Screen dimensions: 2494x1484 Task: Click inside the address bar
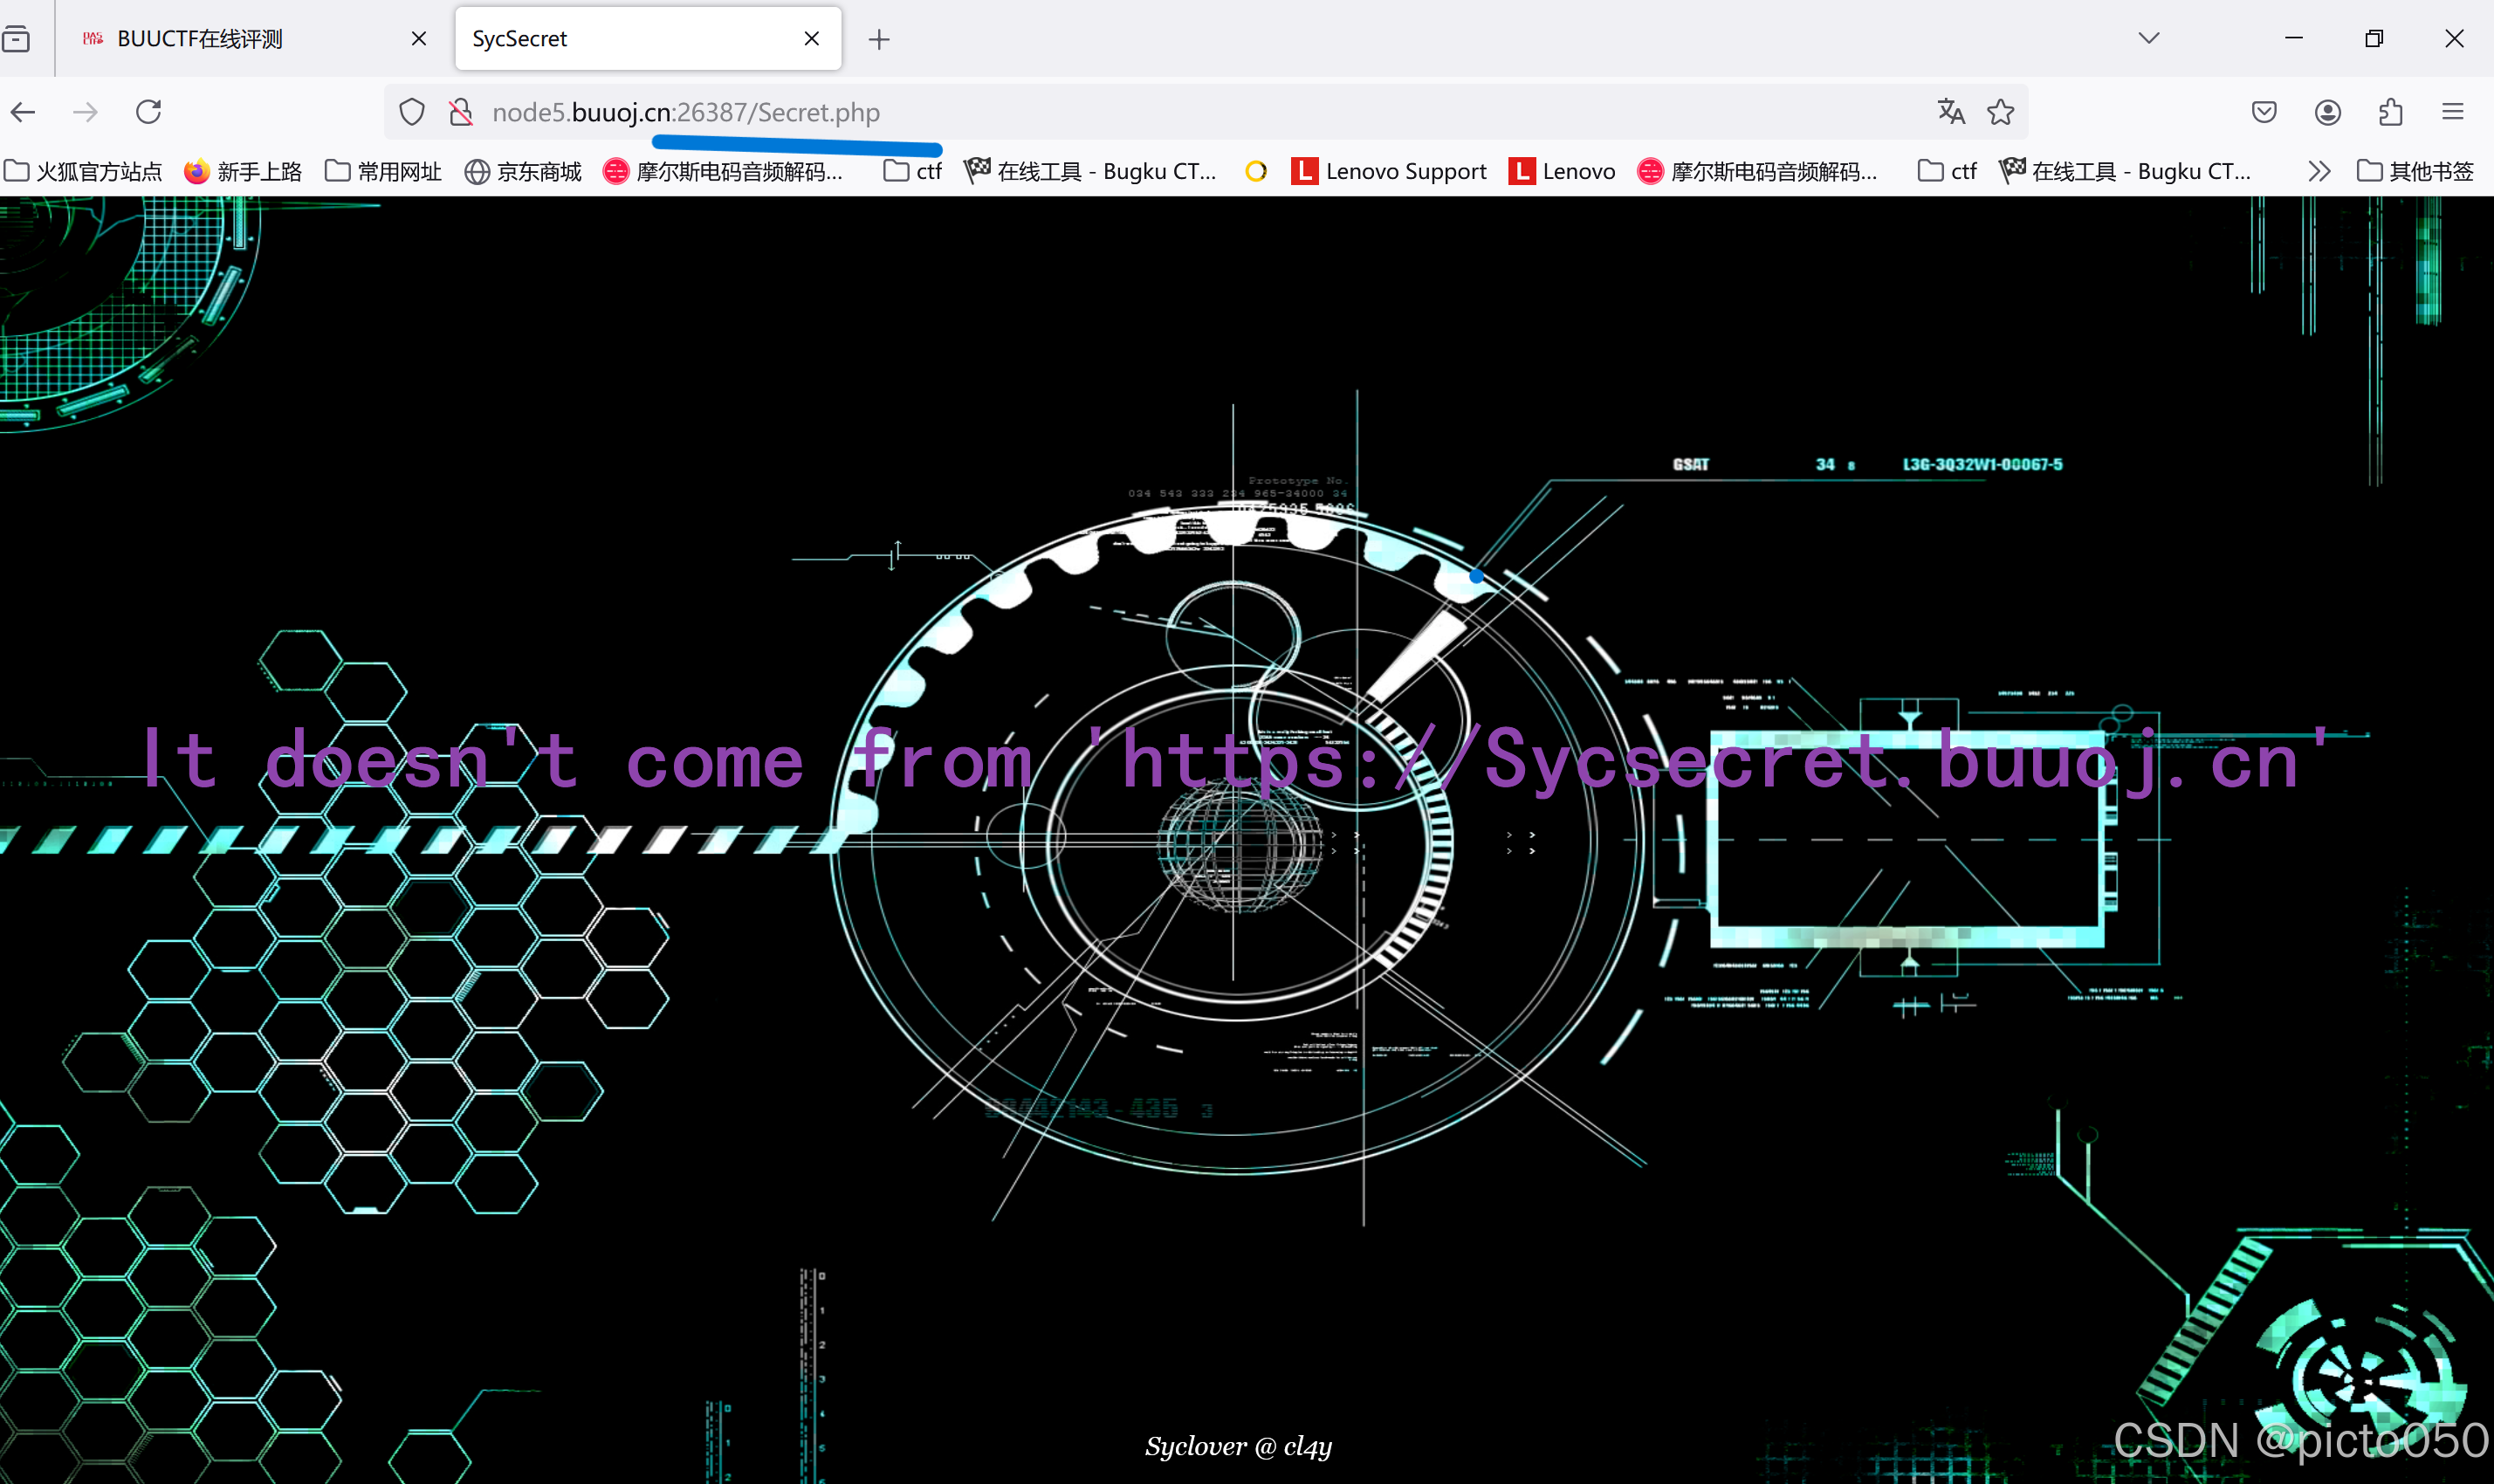[1200, 112]
